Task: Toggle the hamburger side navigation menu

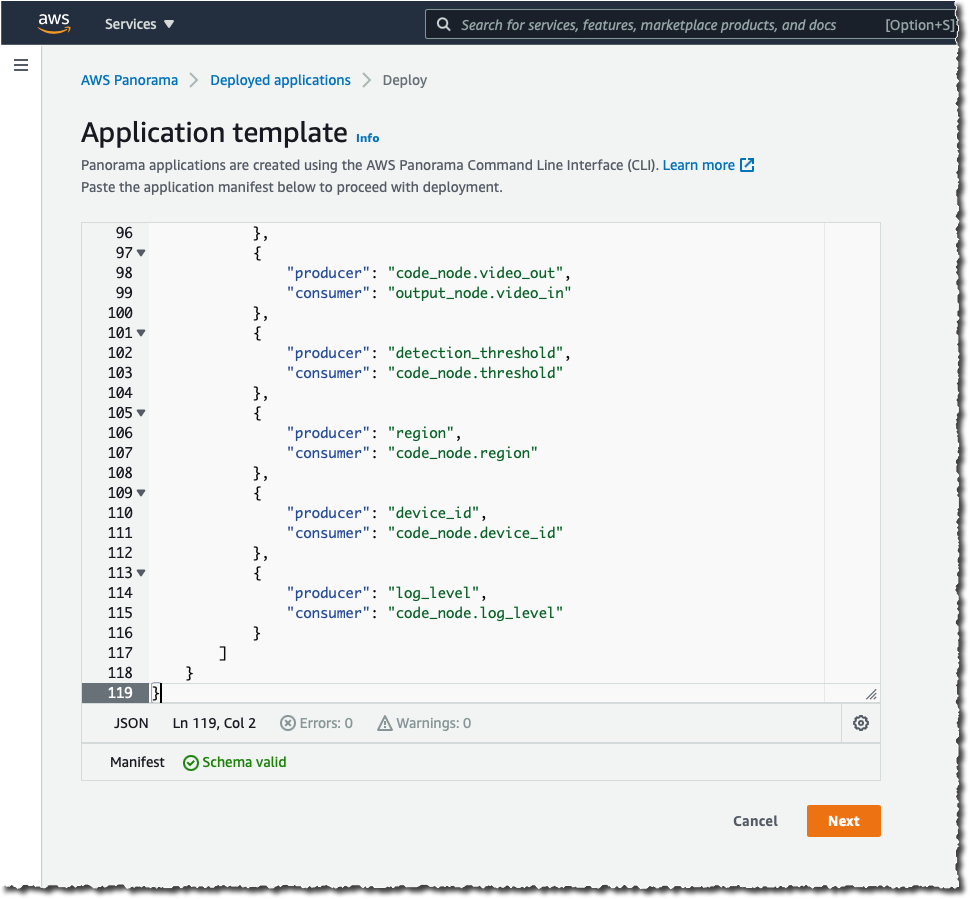Action: pyautogui.click(x=21, y=65)
